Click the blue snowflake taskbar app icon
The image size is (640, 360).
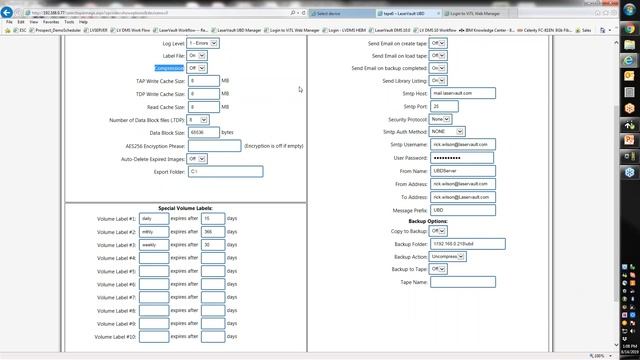tap(629, 172)
